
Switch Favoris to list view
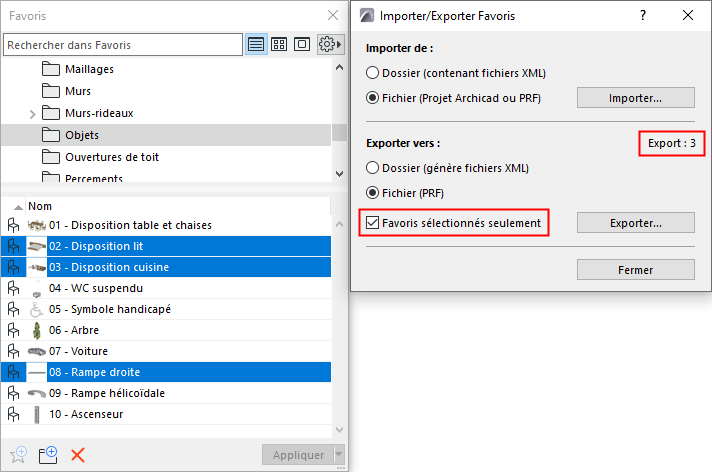click(x=256, y=45)
